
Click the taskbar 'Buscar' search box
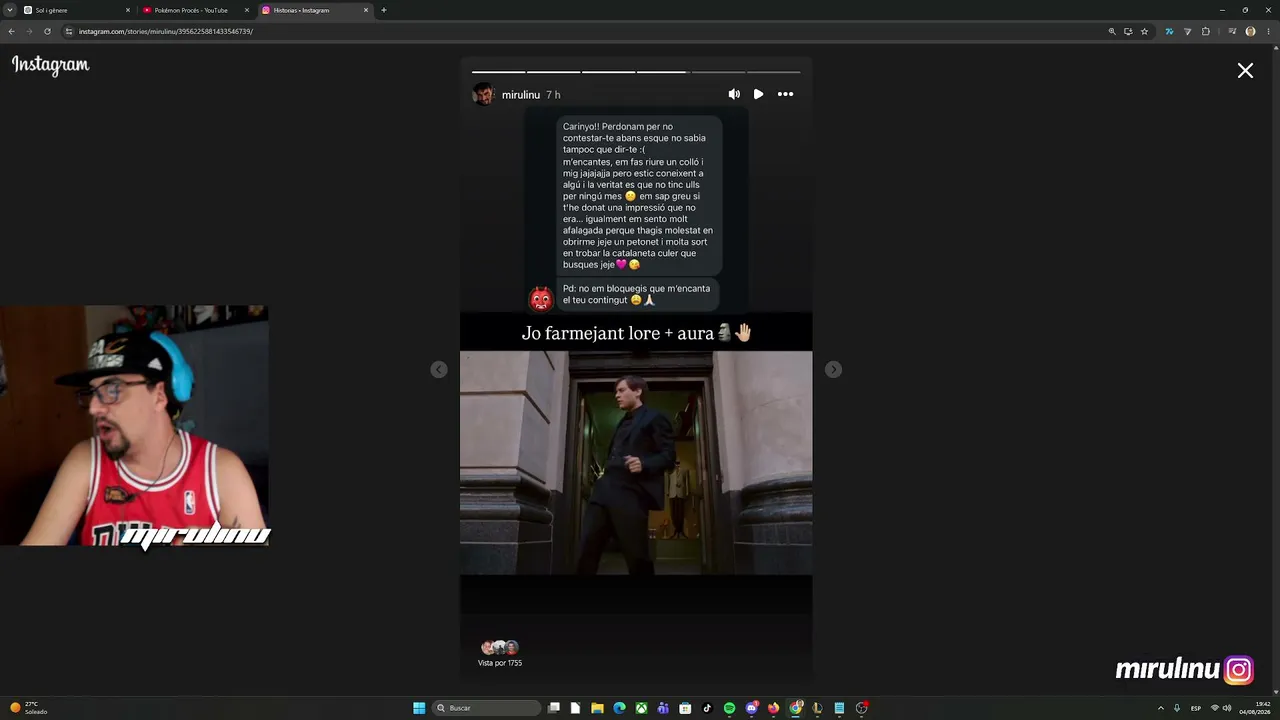click(x=487, y=708)
